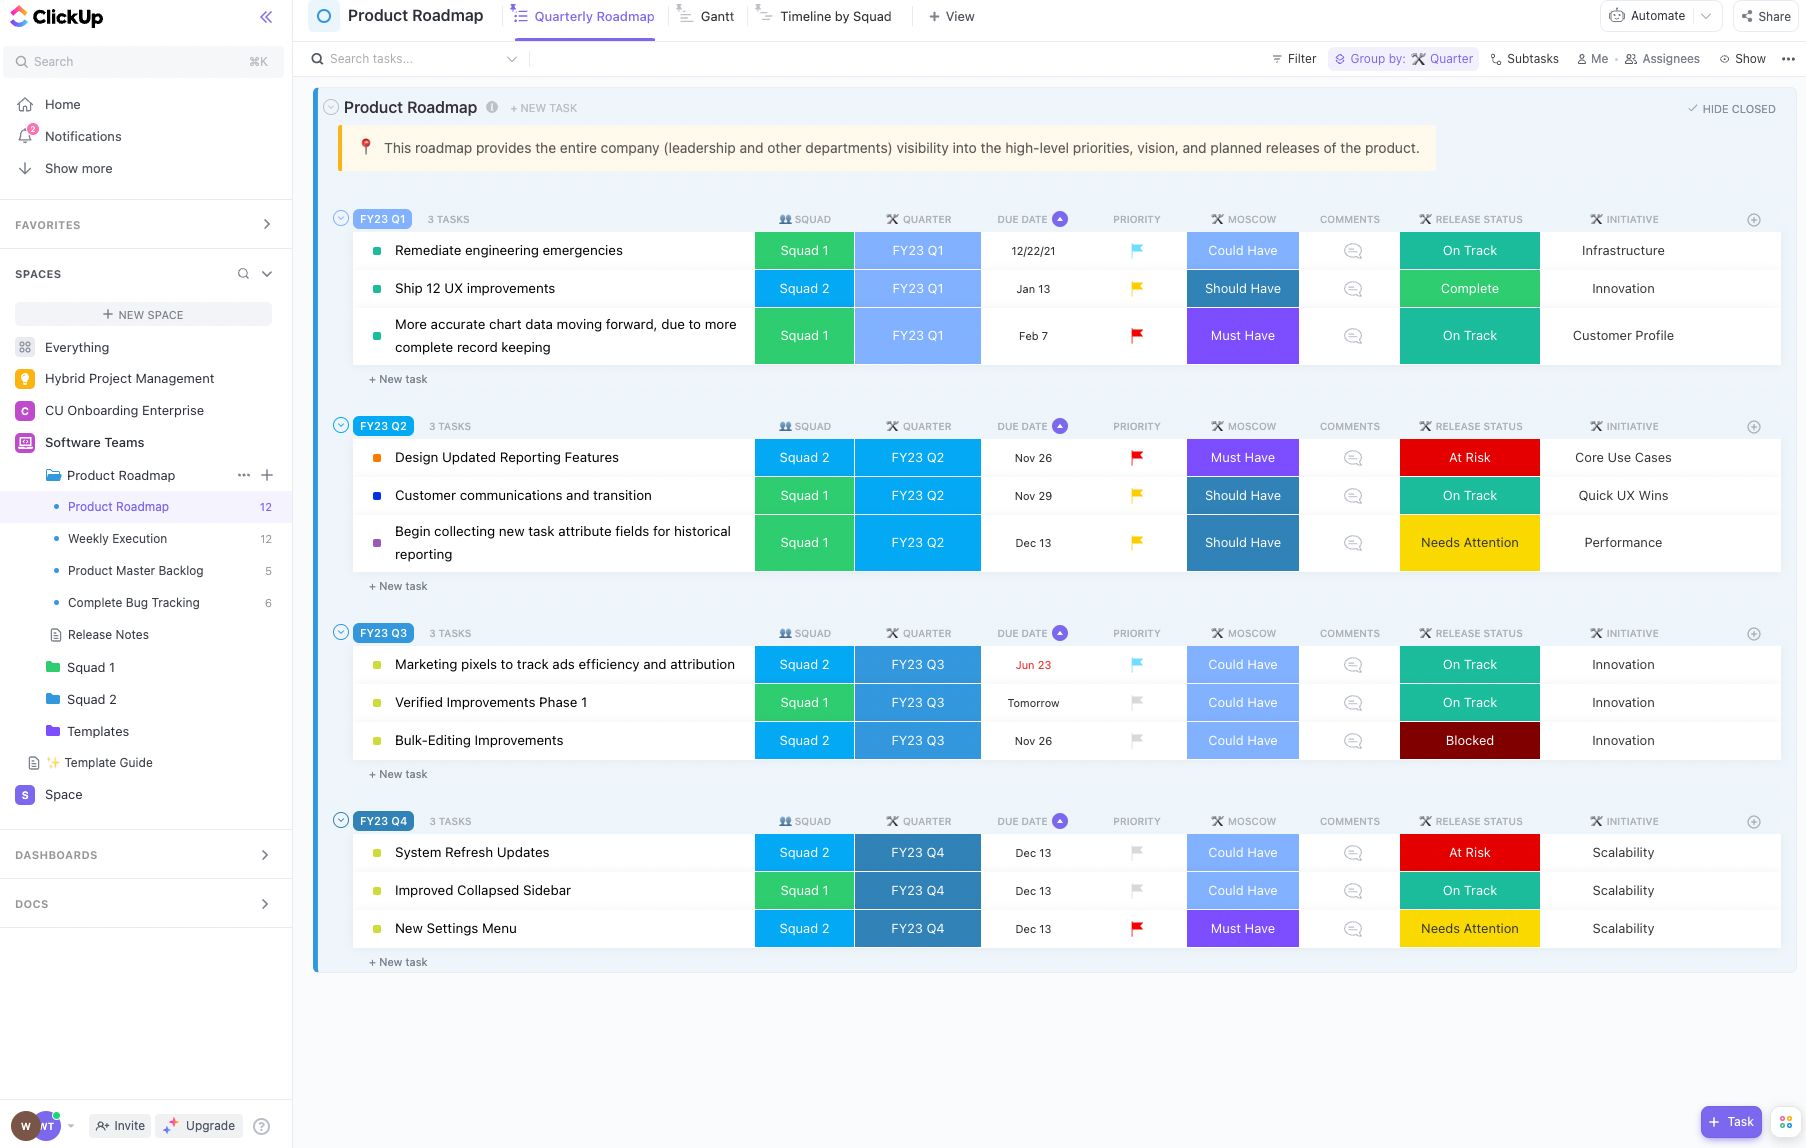The width and height of the screenshot is (1806, 1148).
Task: Click the At Risk status for Design Updated Reporting Features
Action: pyautogui.click(x=1469, y=458)
